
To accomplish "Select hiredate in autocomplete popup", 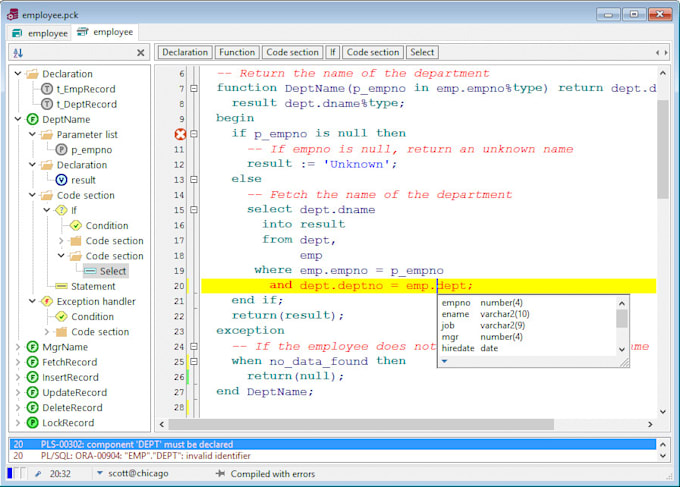I will coord(527,348).
